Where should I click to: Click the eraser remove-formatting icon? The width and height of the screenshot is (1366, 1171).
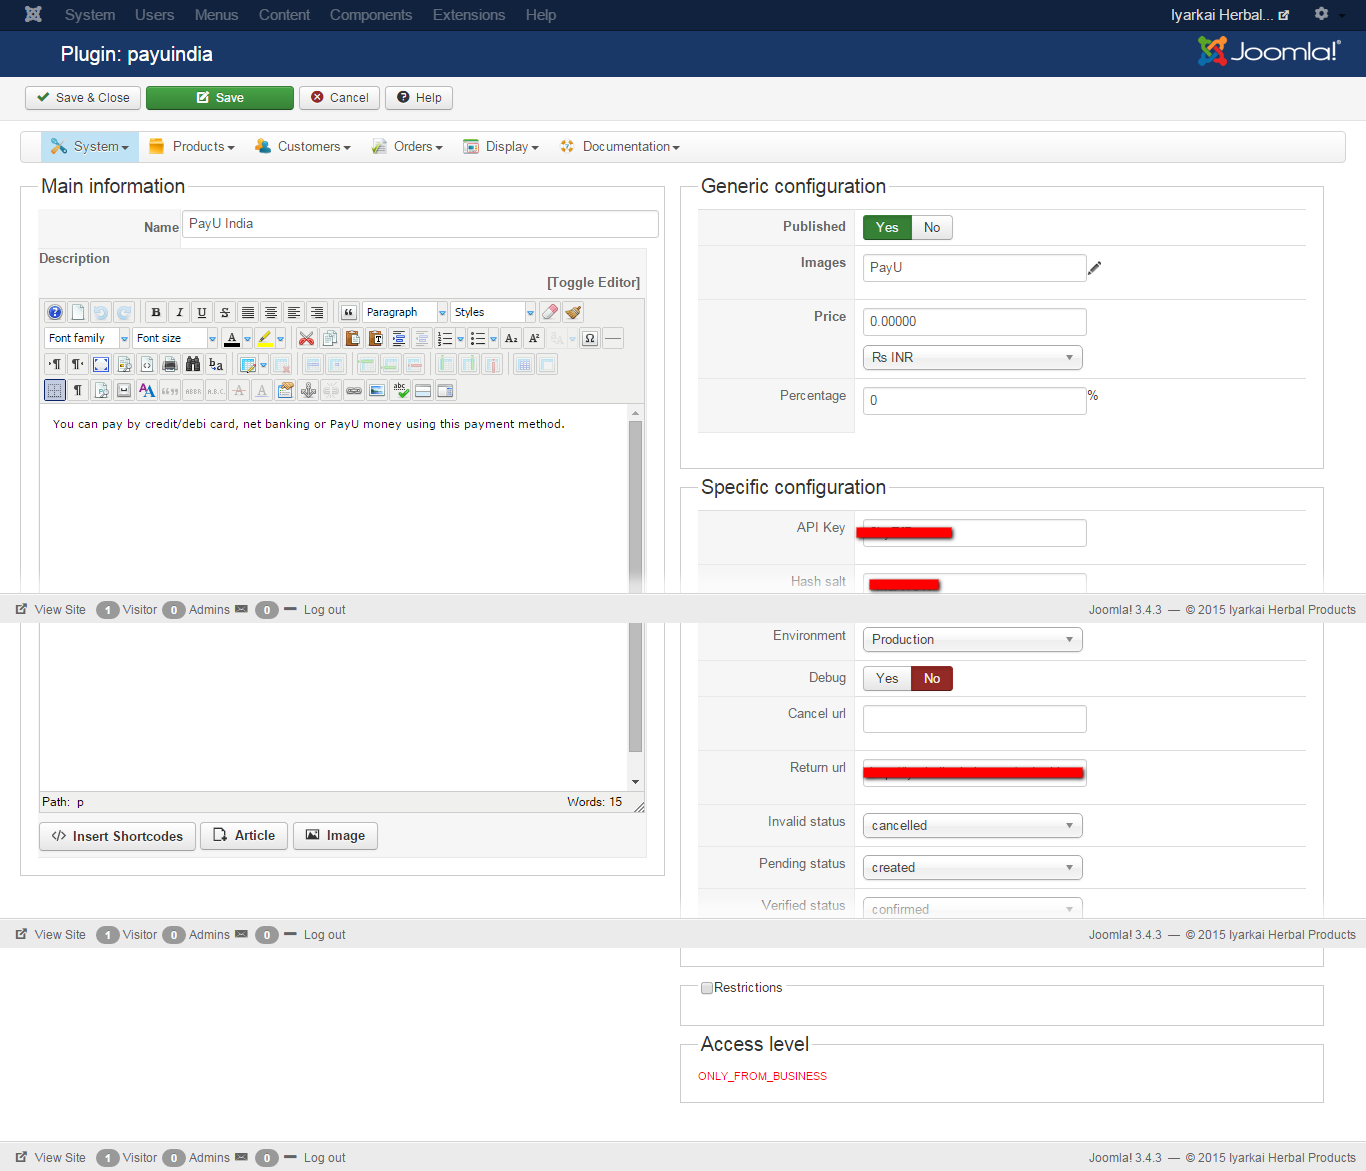click(x=550, y=312)
